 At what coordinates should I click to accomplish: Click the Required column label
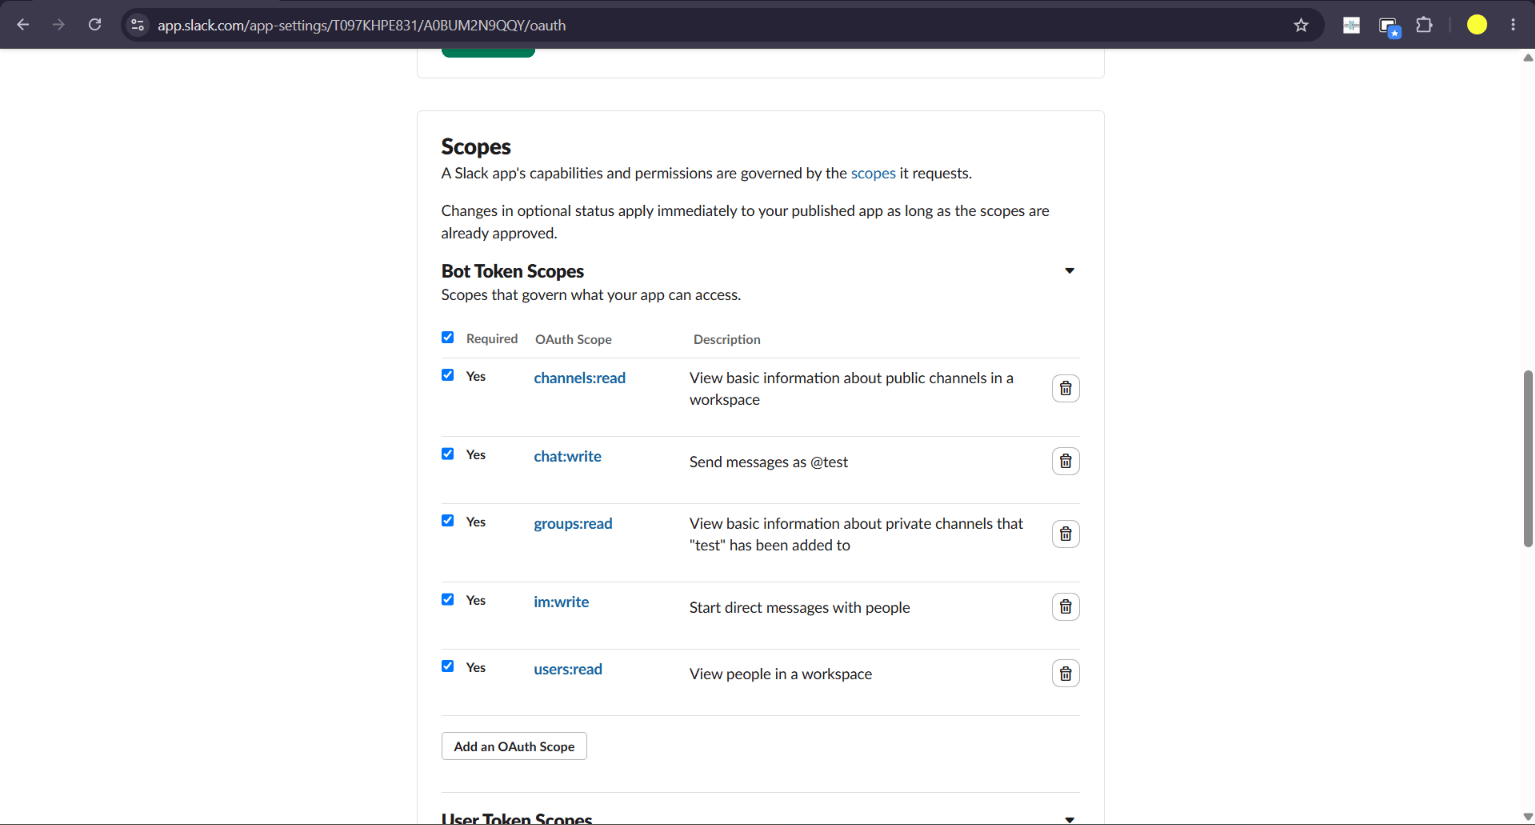pyautogui.click(x=492, y=339)
